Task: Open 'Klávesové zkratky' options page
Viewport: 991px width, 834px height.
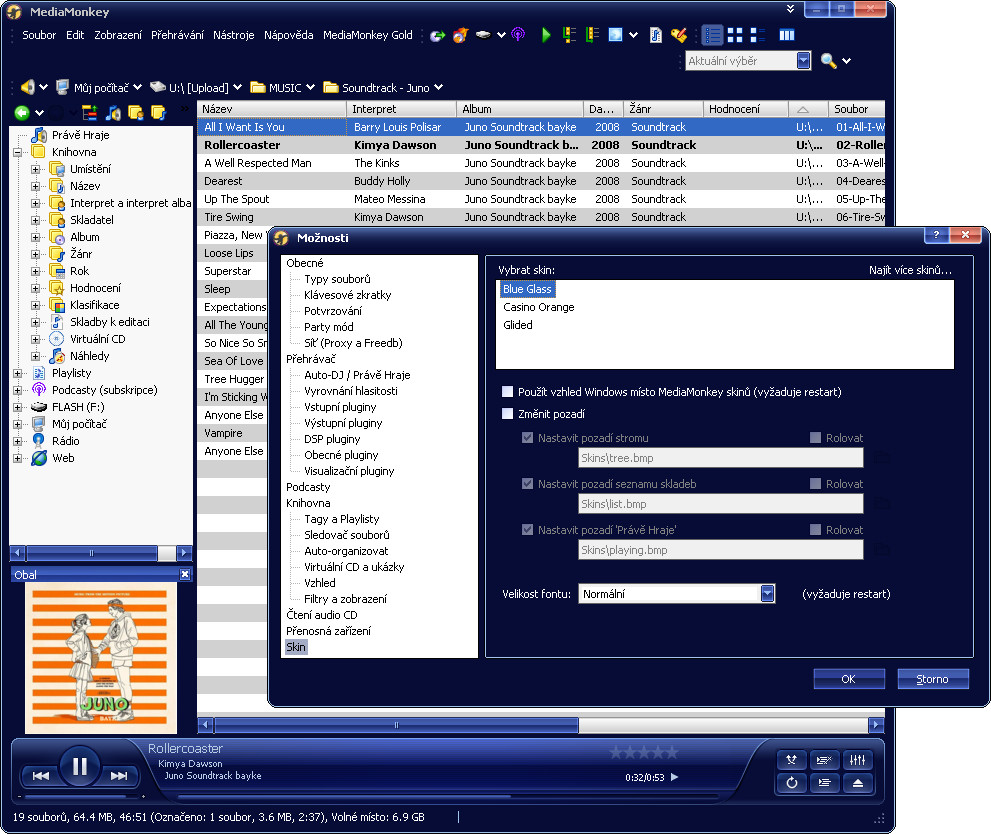Action: click(348, 295)
